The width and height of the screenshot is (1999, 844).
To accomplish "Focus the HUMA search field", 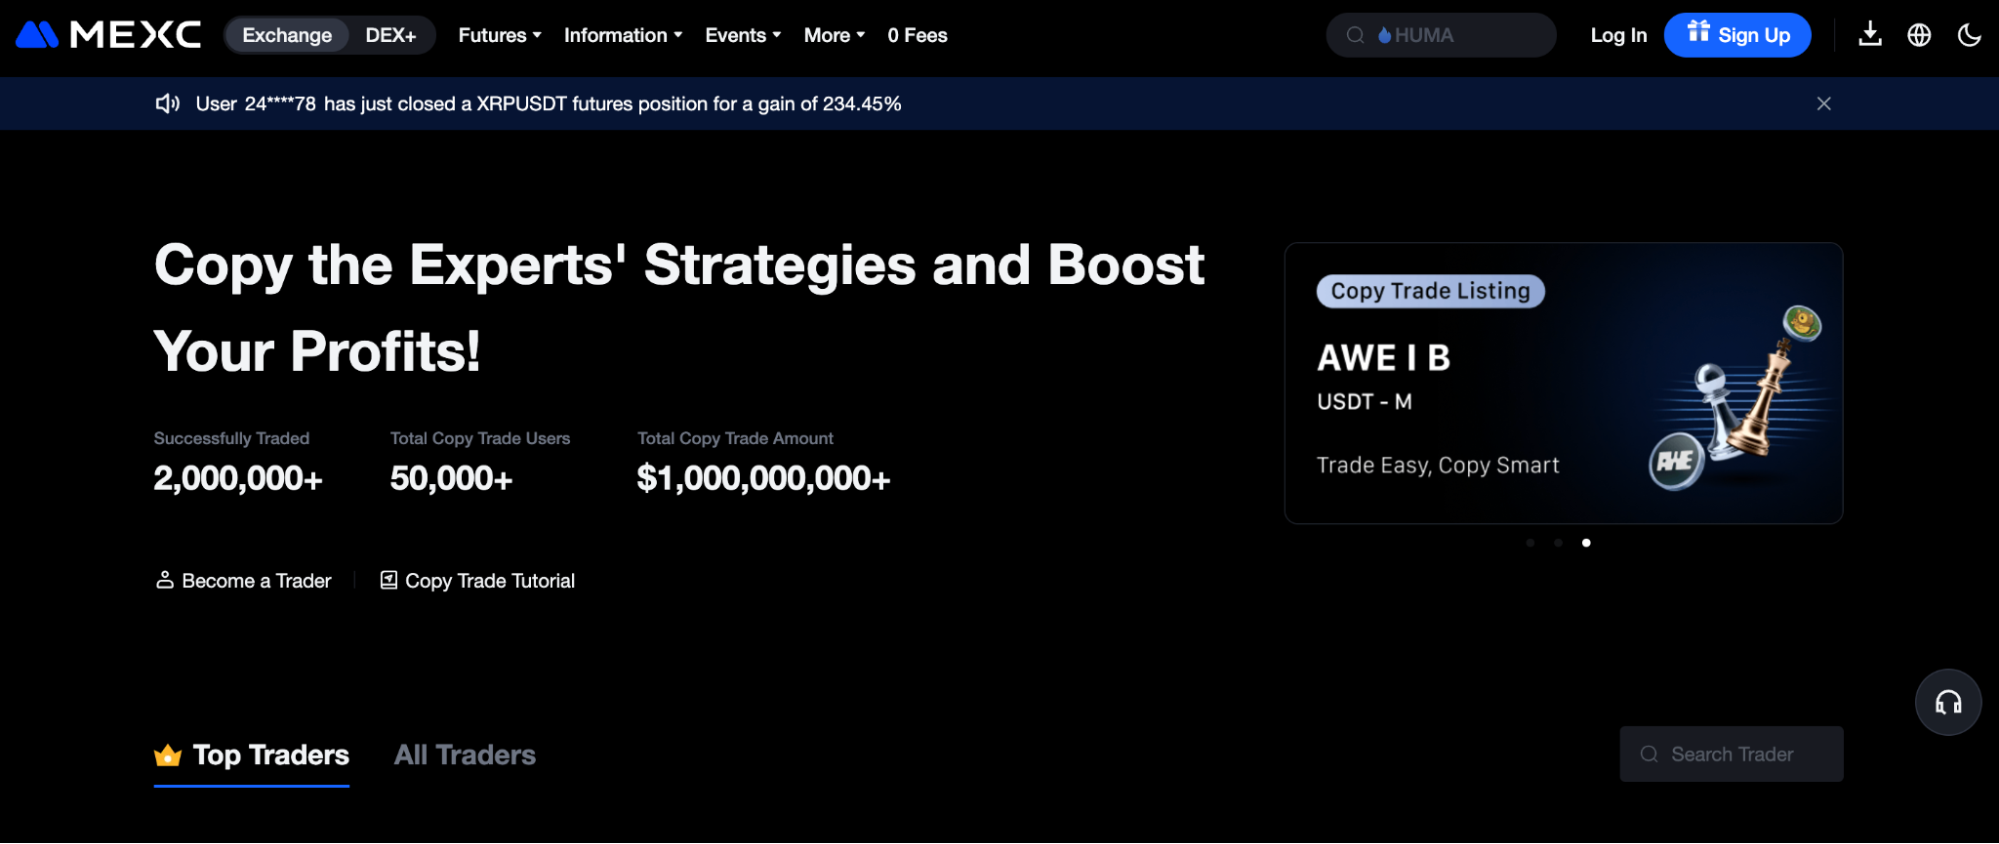I will (x=1441, y=35).
